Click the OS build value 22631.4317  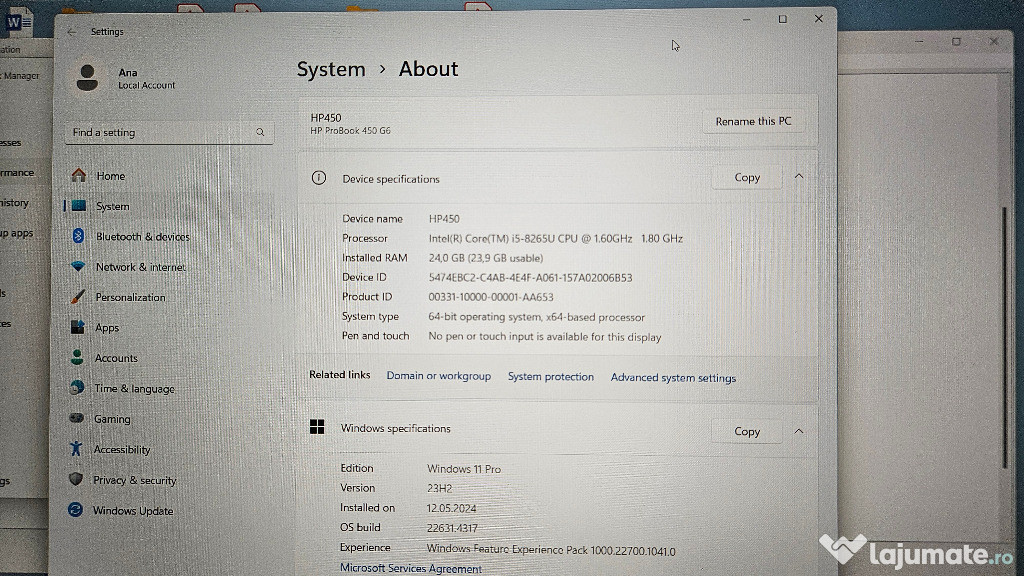click(x=452, y=528)
